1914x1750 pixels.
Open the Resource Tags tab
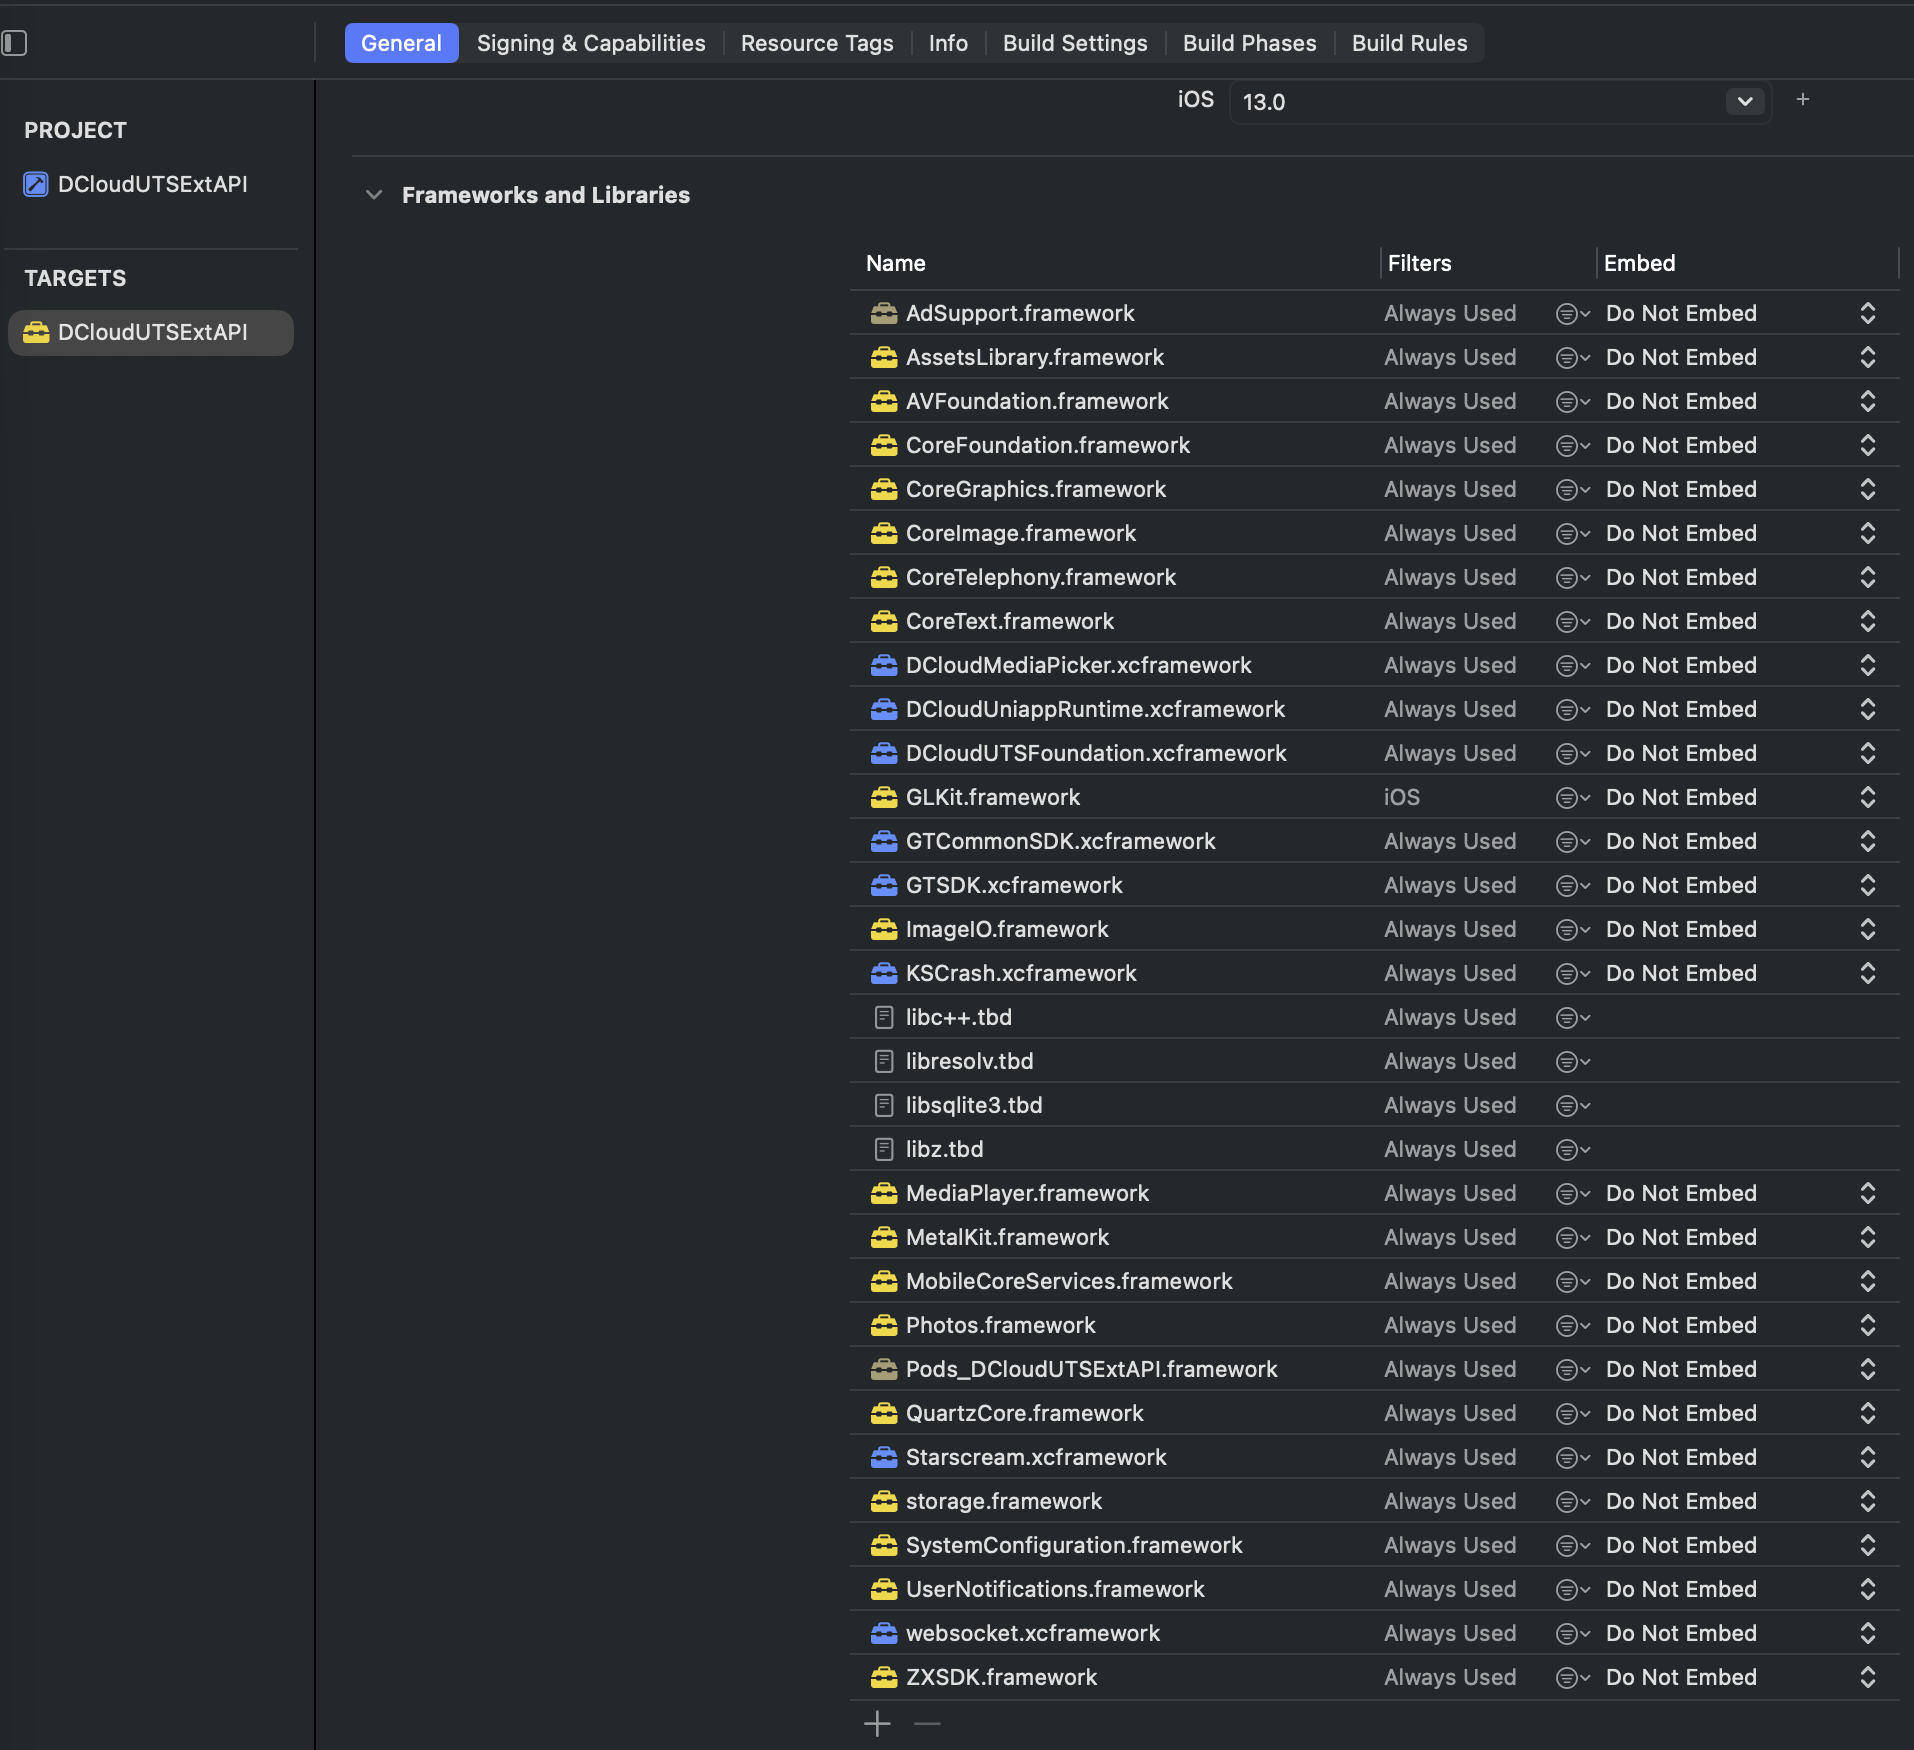click(817, 43)
